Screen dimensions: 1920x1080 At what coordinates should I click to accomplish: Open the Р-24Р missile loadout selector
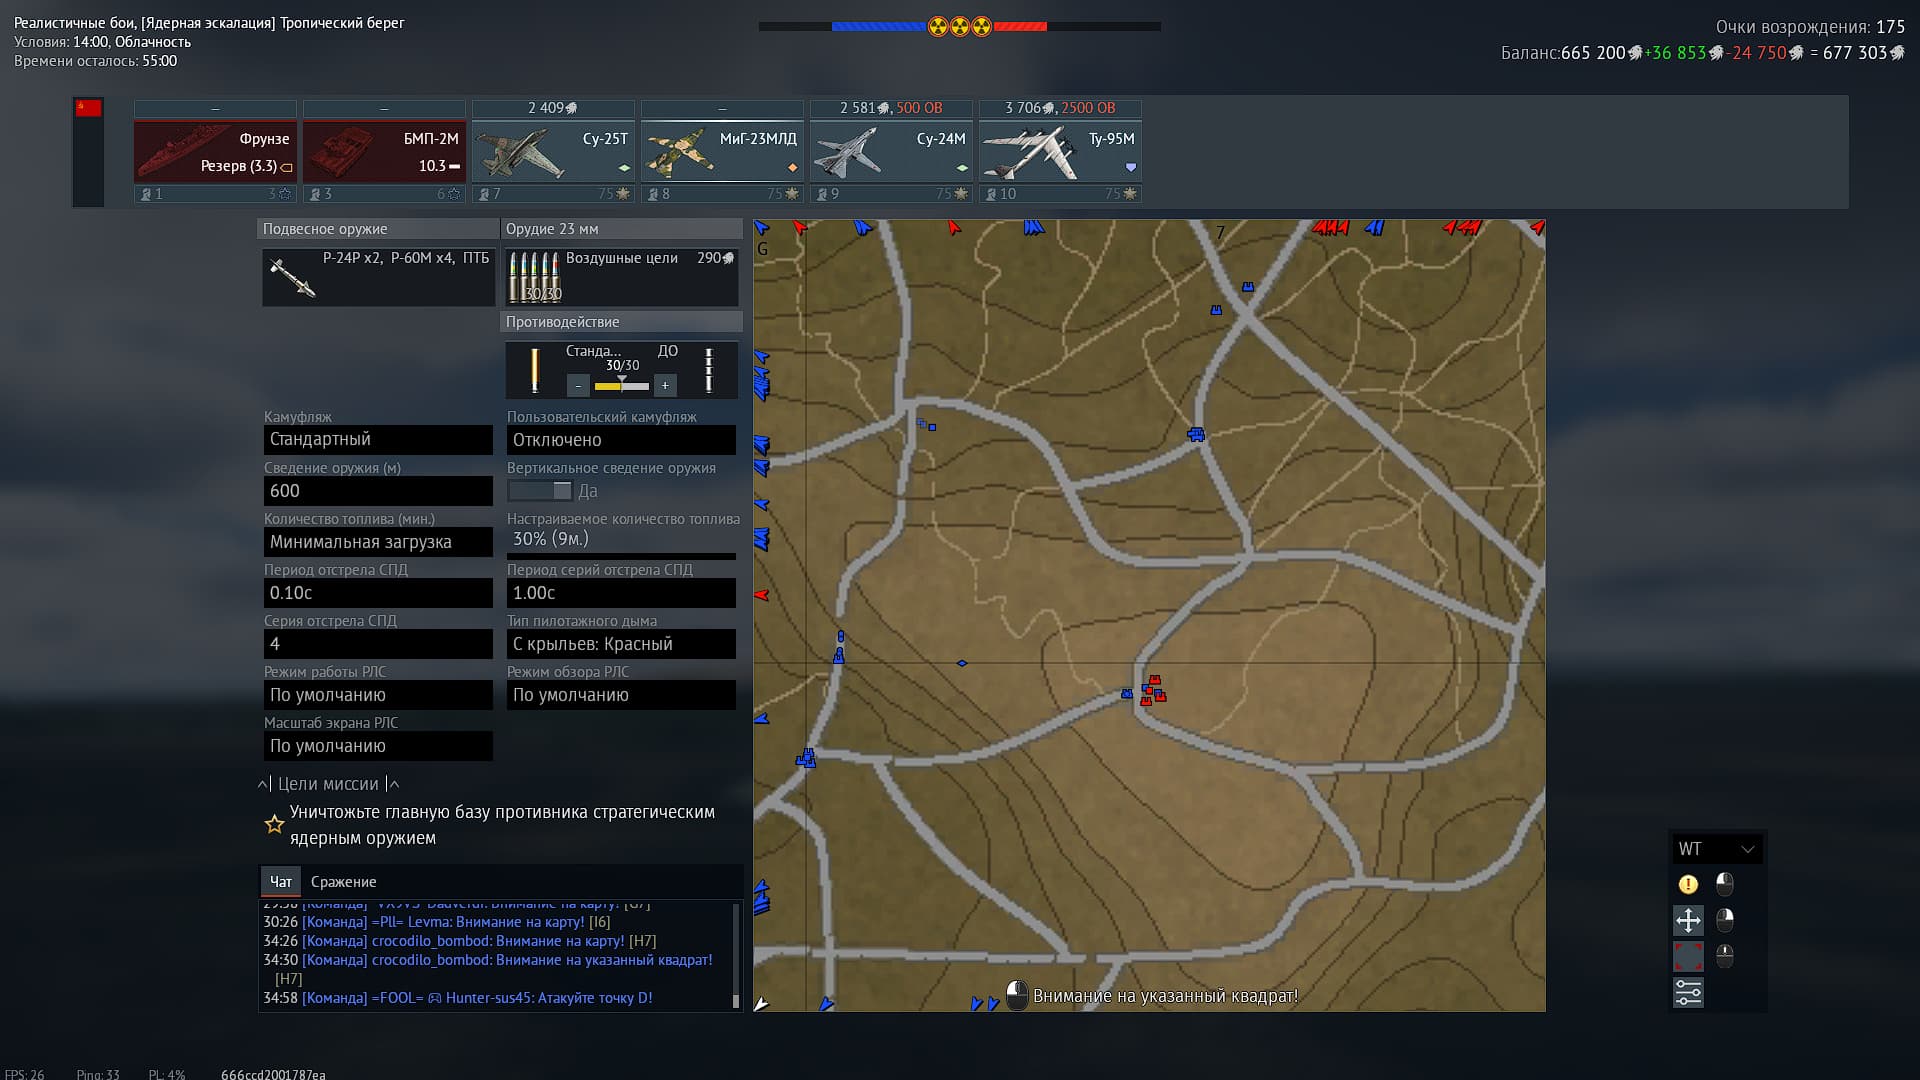pyautogui.click(x=378, y=277)
